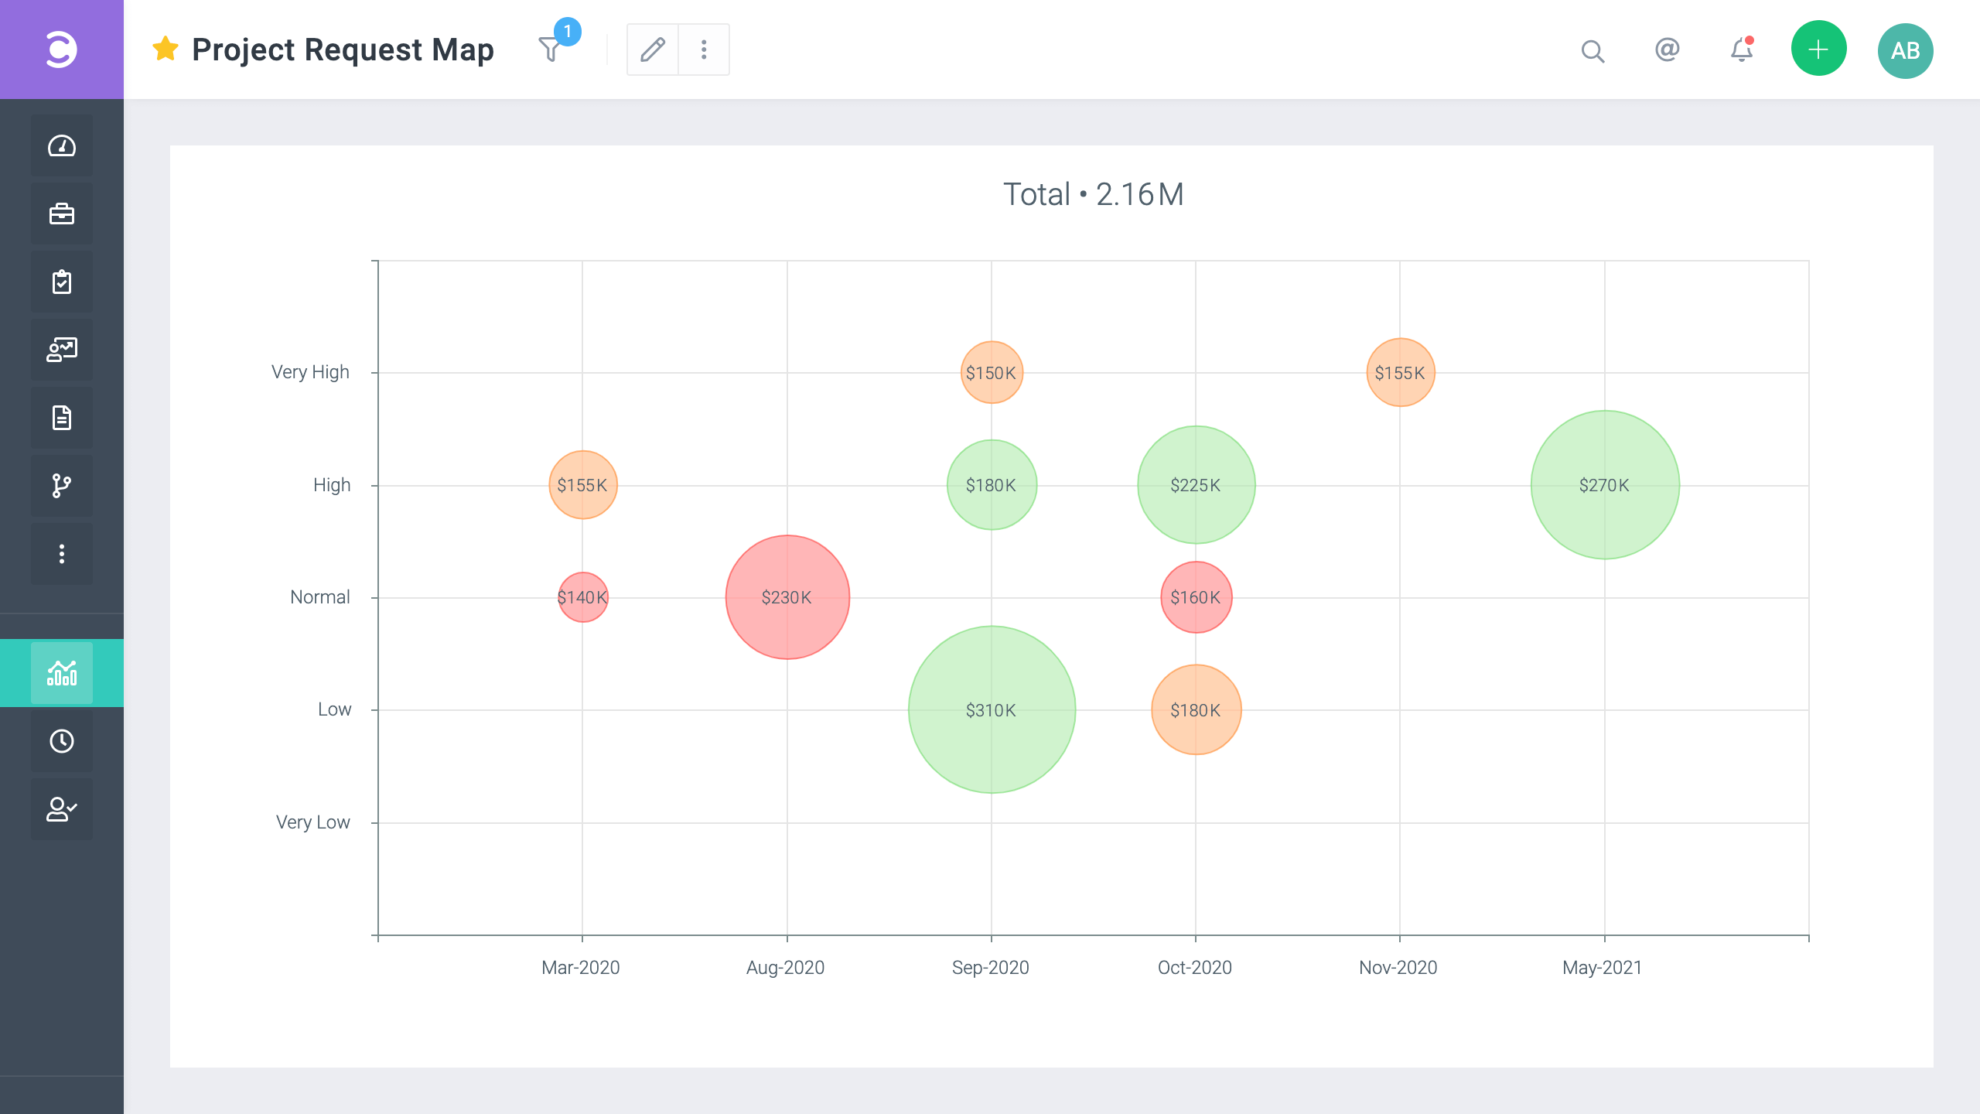Viewport: 1980px width, 1114px height.
Task: Open the Documents page icon
Action: coord(61,417)
